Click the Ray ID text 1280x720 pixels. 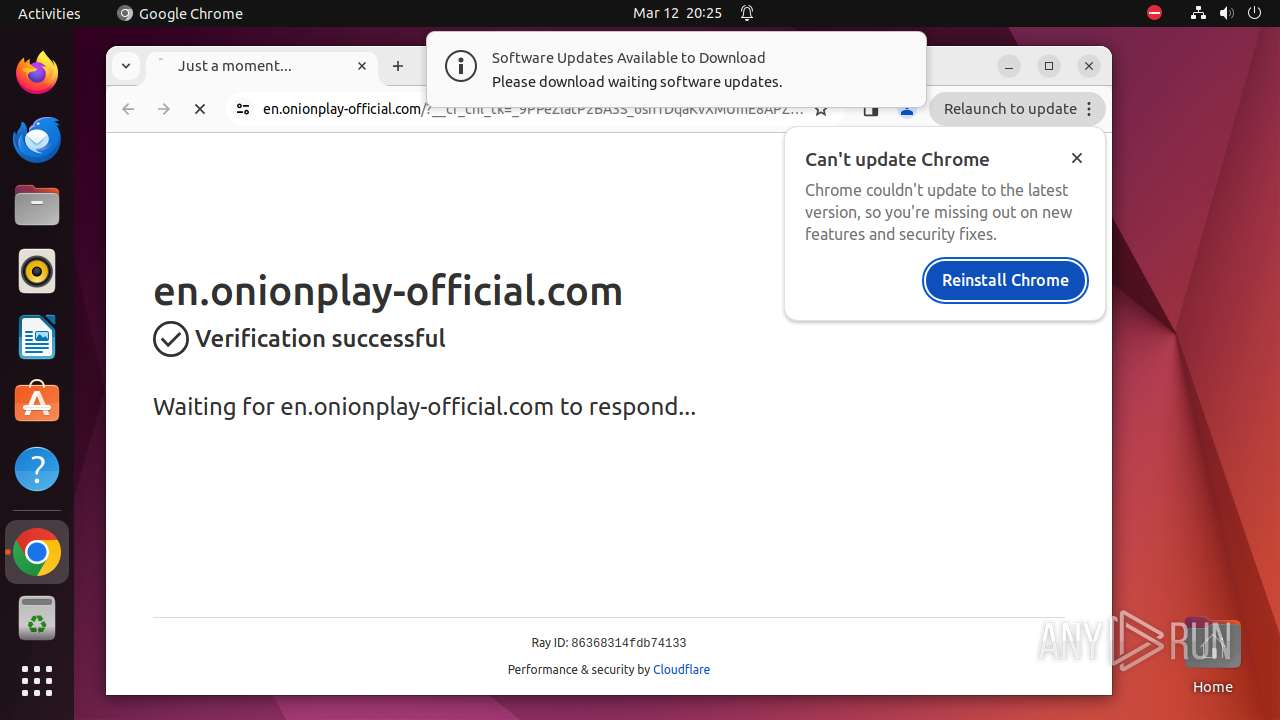pos(609,643)
